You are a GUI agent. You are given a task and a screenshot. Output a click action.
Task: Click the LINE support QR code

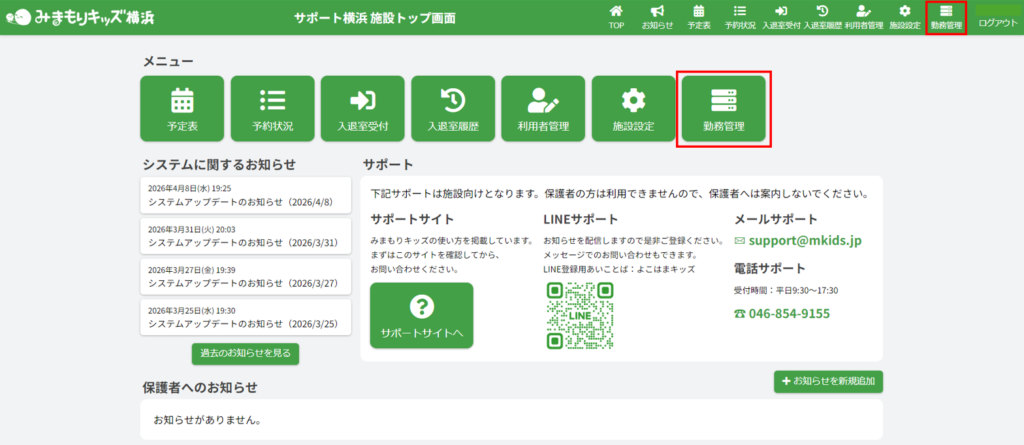[579, 315]
